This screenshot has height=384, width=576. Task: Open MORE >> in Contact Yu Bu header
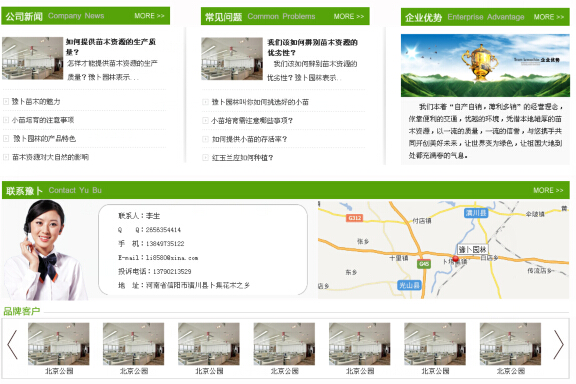pos(548,190)
